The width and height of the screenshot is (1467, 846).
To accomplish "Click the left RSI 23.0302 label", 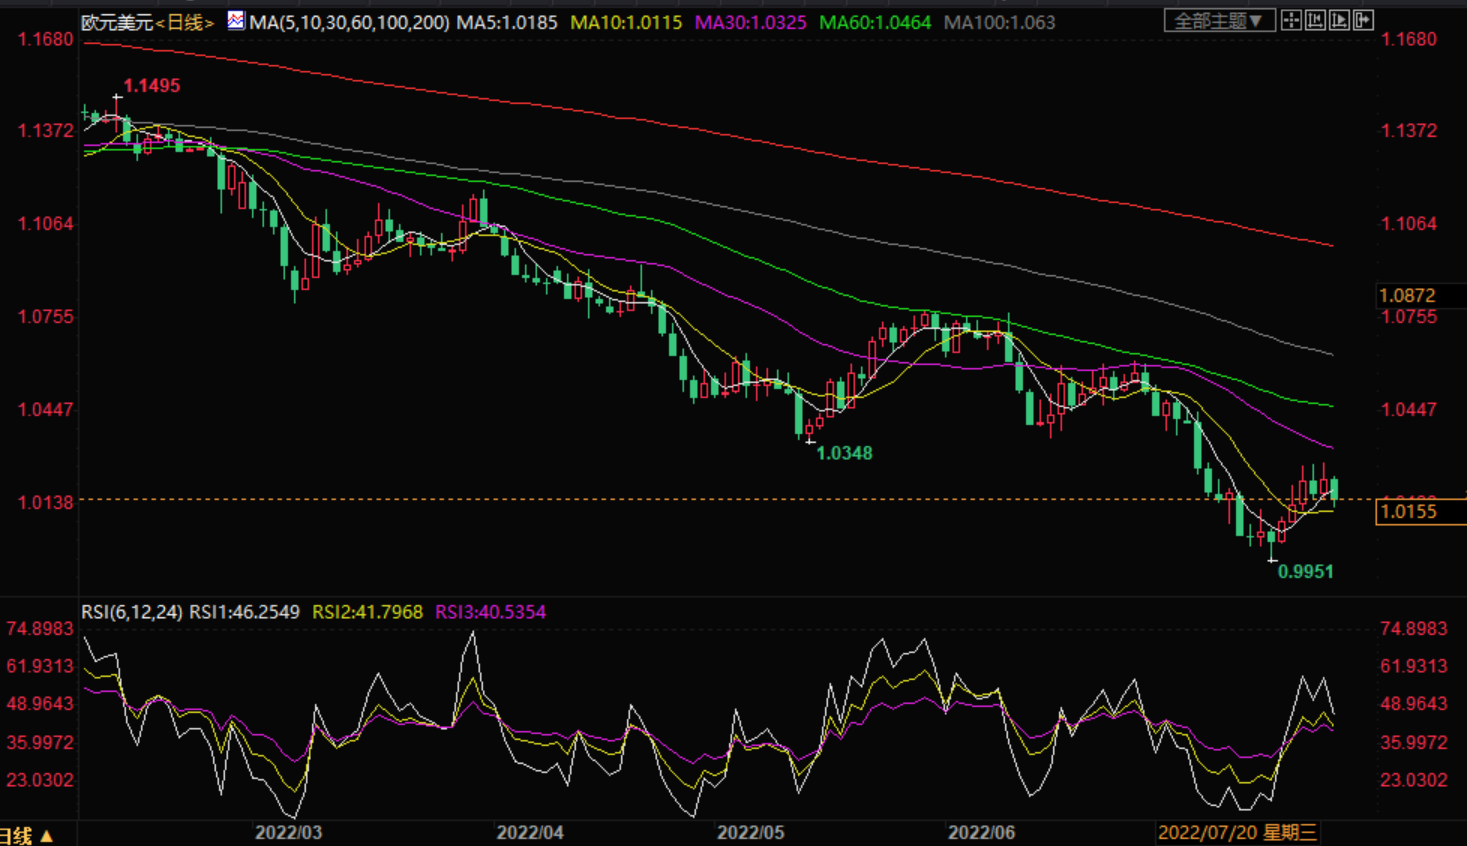I will click(x=40, y=779).
